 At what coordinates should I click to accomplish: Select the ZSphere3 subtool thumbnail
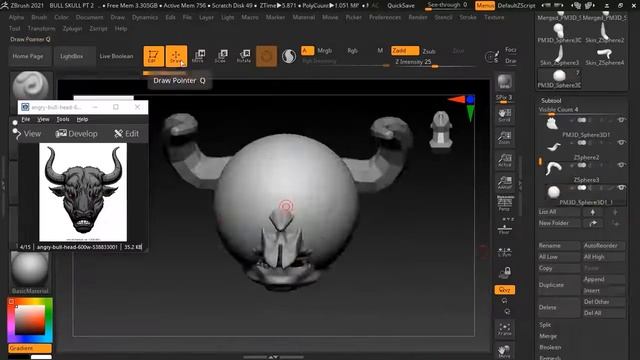pyautogui.click(x=553, y=168)
